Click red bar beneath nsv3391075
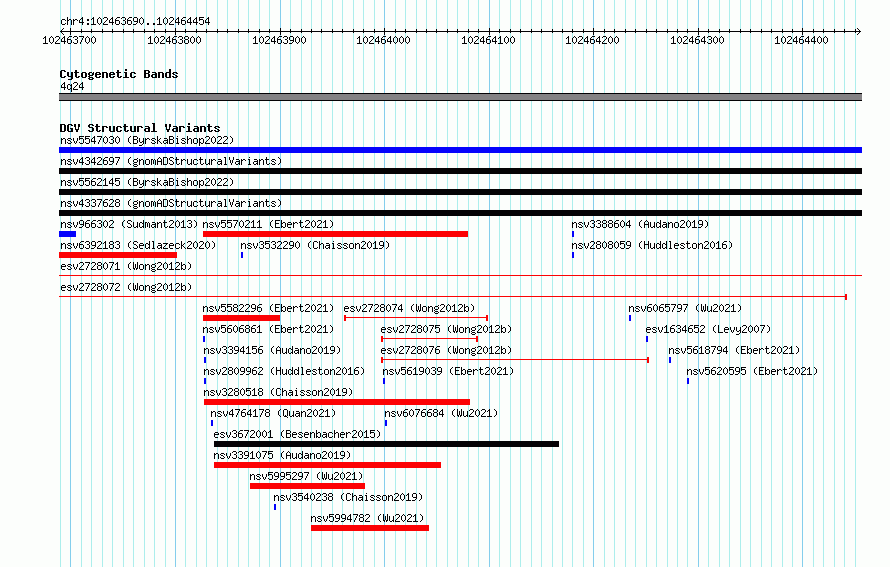The image size is (890, 567). coord(328,465)
